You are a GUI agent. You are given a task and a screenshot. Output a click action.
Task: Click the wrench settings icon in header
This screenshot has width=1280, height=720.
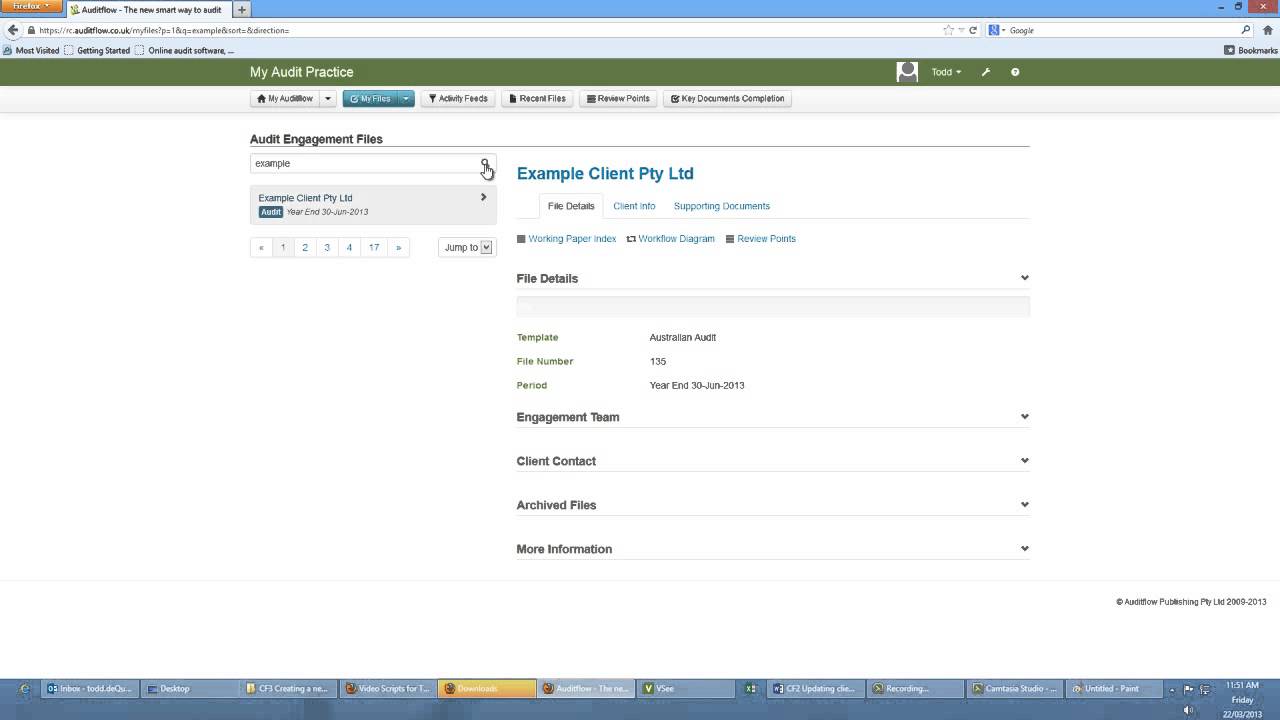coord(985,72)
